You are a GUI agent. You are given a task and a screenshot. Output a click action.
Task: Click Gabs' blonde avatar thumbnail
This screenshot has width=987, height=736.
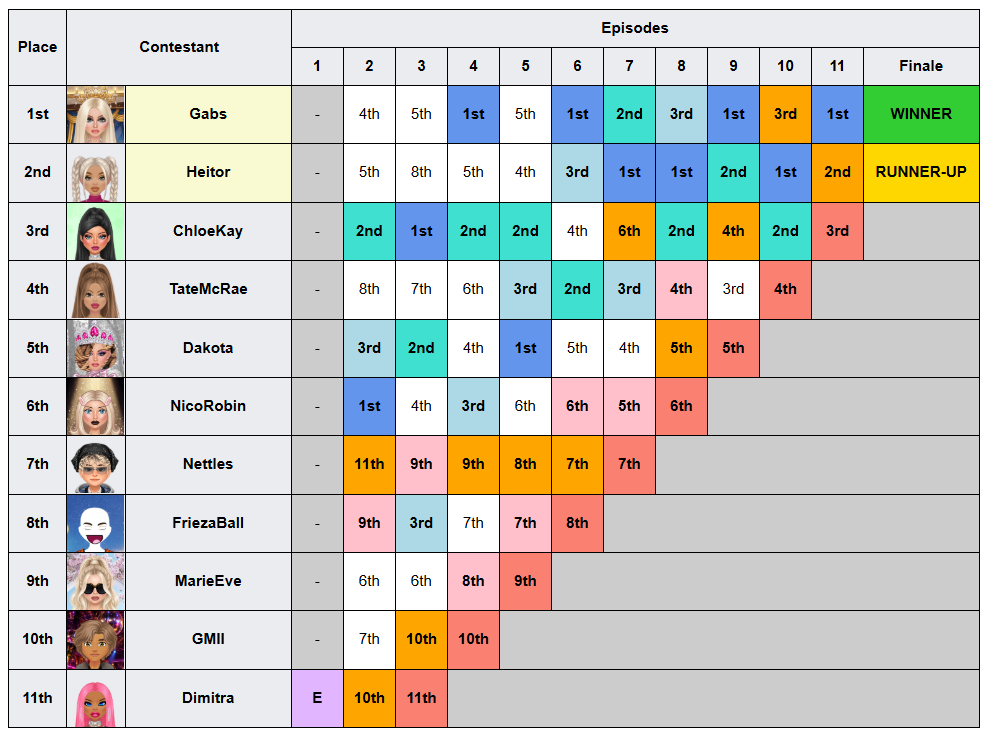pyautogui.click(x=96, y=115)
